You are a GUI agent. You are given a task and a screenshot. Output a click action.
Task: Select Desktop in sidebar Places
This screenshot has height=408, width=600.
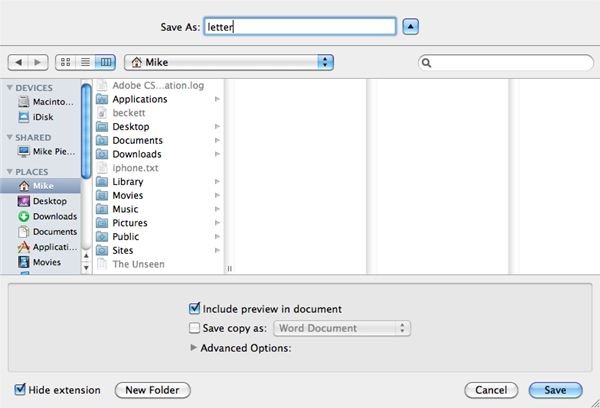pyautogui.click(x=42, y=201)
